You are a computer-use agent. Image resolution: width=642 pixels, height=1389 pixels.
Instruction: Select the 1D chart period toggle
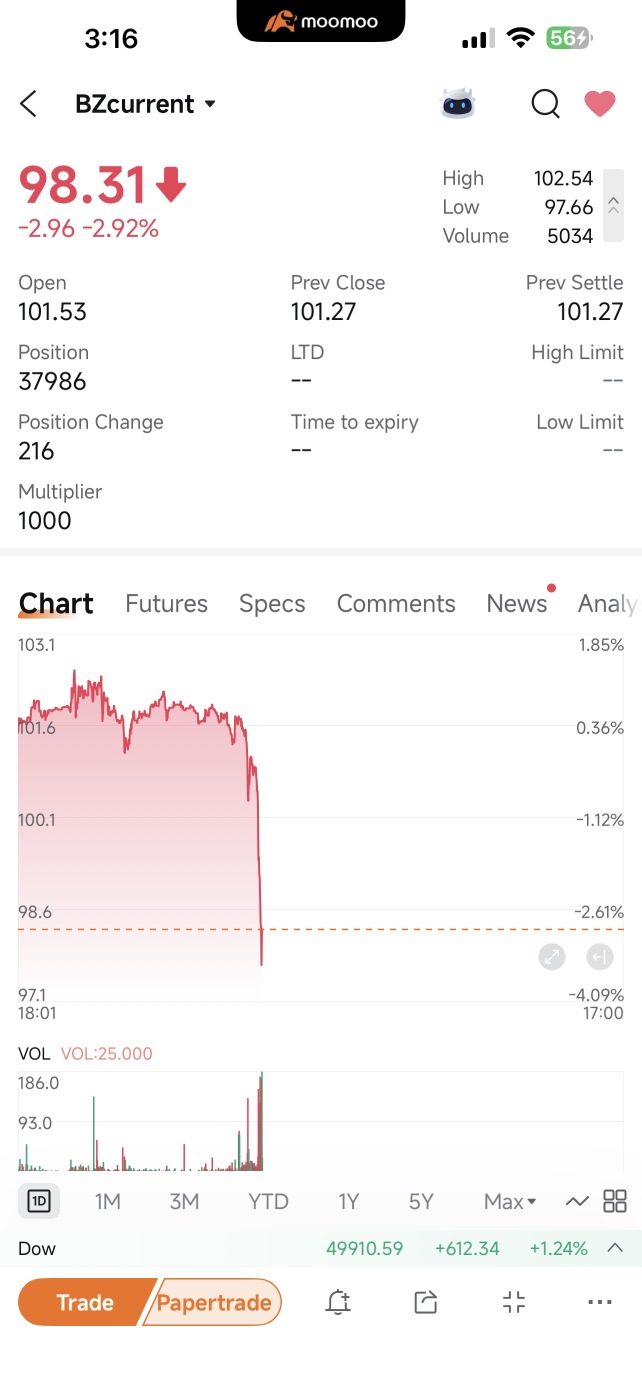tap(39, 1201)
